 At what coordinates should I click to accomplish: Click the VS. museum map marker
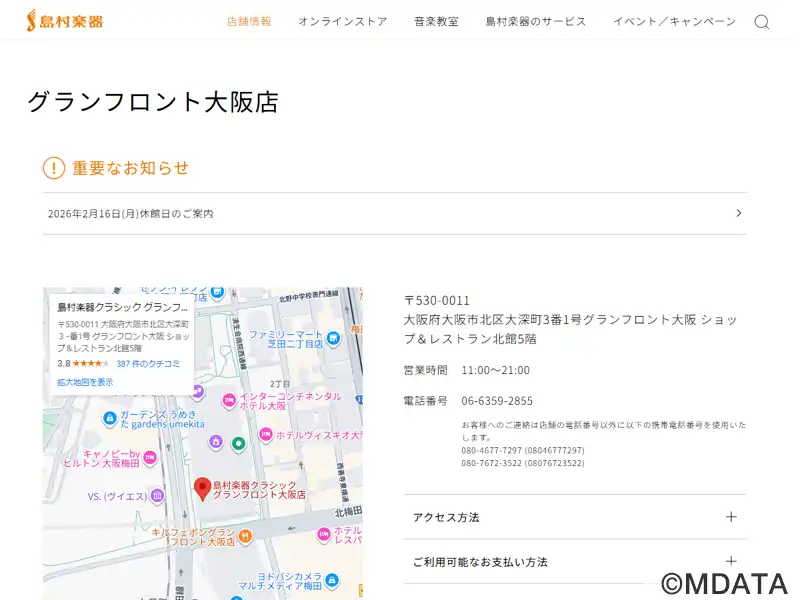click(x=157, y=496)
